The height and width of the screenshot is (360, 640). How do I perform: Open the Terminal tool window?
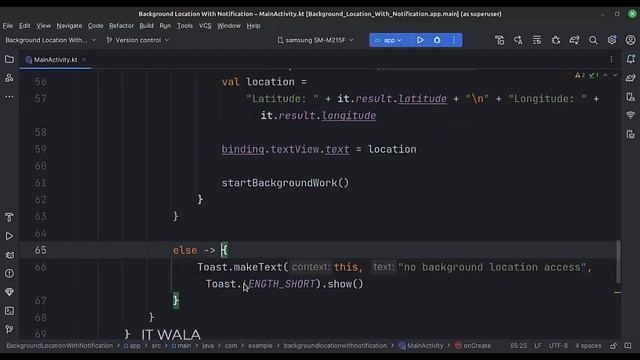click(9, 311)
